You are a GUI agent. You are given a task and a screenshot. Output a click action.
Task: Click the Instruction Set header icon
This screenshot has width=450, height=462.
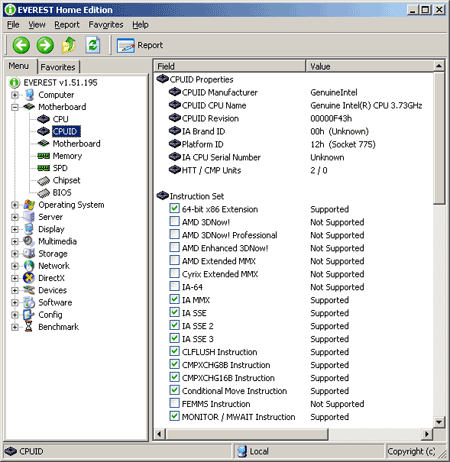163,196
